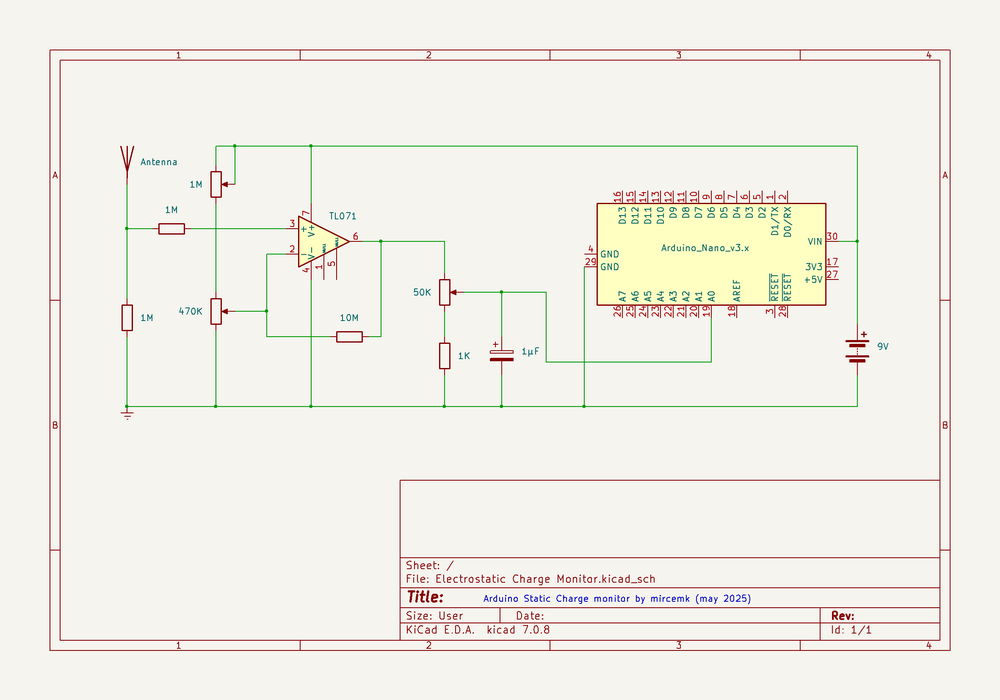Click the TL071 op-amp symbol
This screenshot has width=1000, height=700.
click(x=323, y=242)
